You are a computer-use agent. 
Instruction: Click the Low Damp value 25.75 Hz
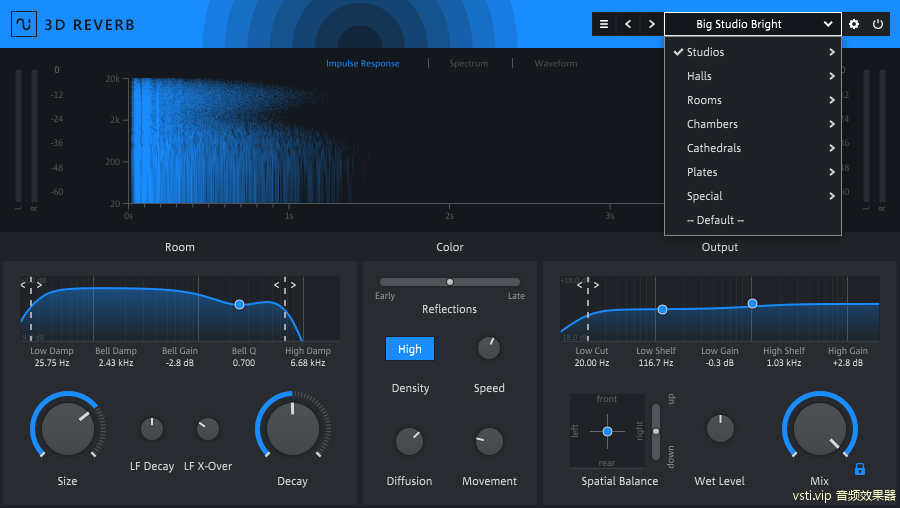point(52,363)
